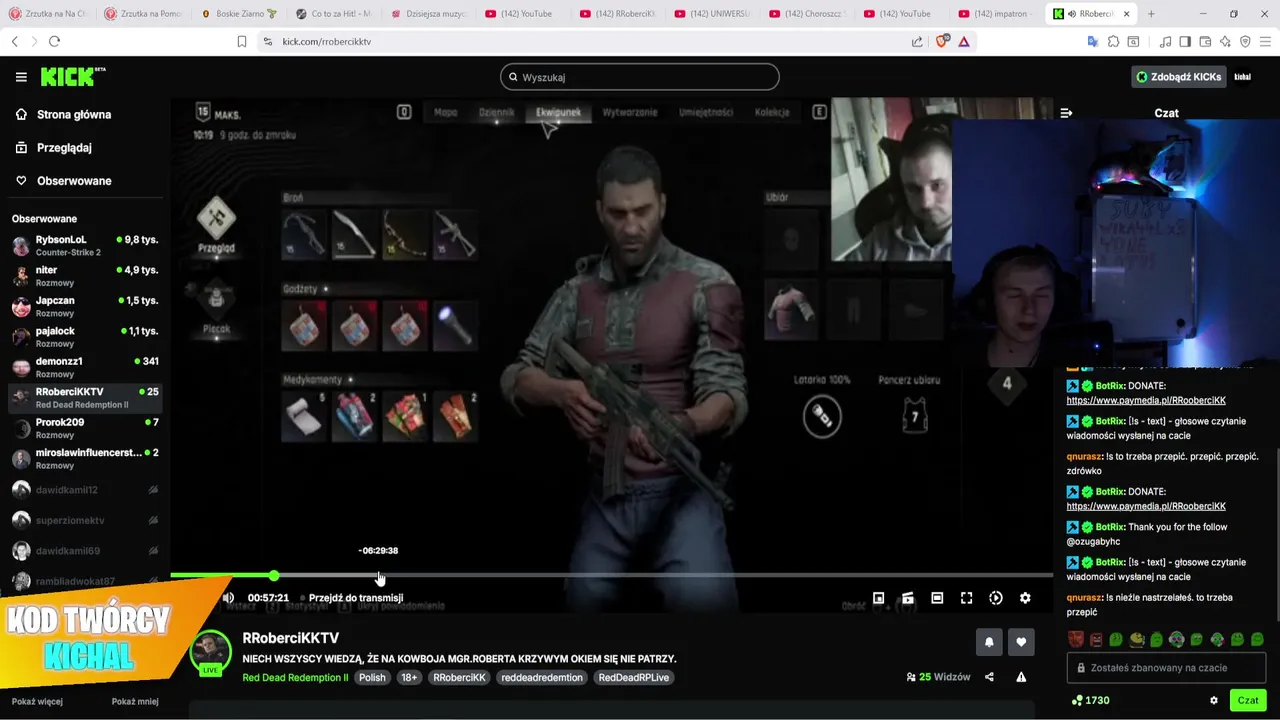
Task: Open Brave Leo AI sparkle icon
Action: (1225, 41)
